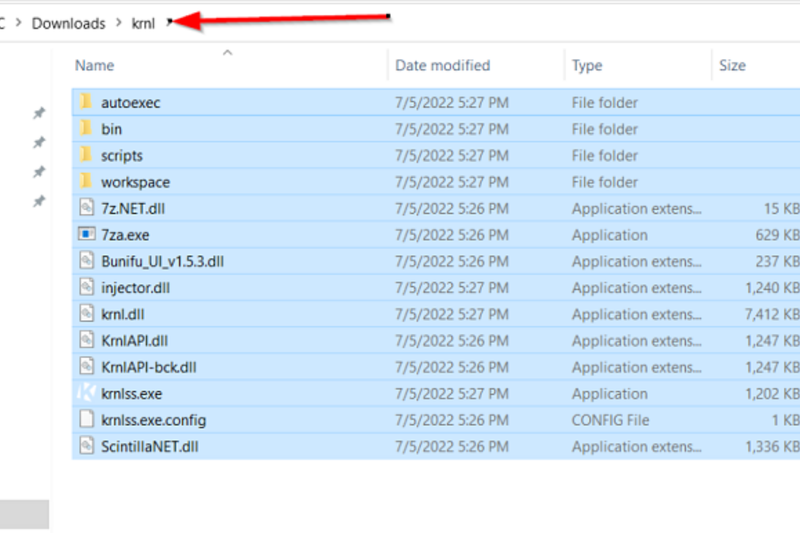The width and height of the screenshot is (800, 533).
Task: Select the ScintillaNET.dll file name
Action: coord(149,447)
